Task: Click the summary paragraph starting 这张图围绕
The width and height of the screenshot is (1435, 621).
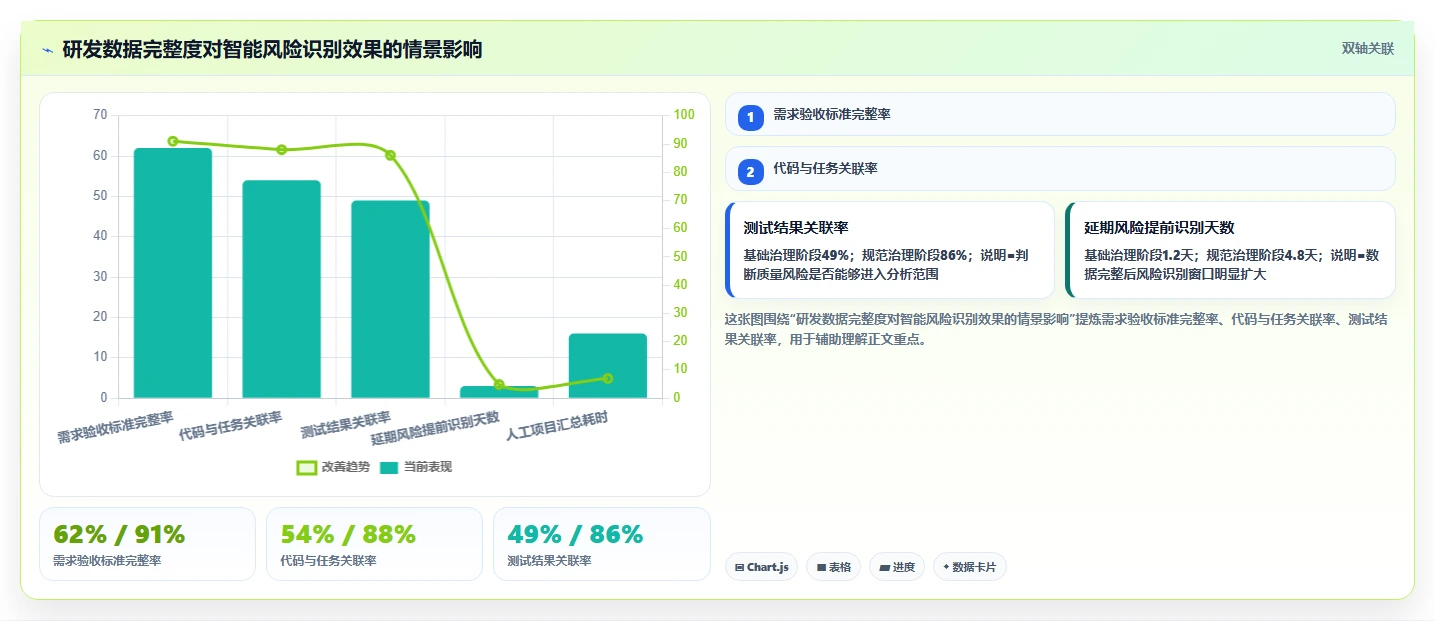Action: click(x=1056, y=329)
